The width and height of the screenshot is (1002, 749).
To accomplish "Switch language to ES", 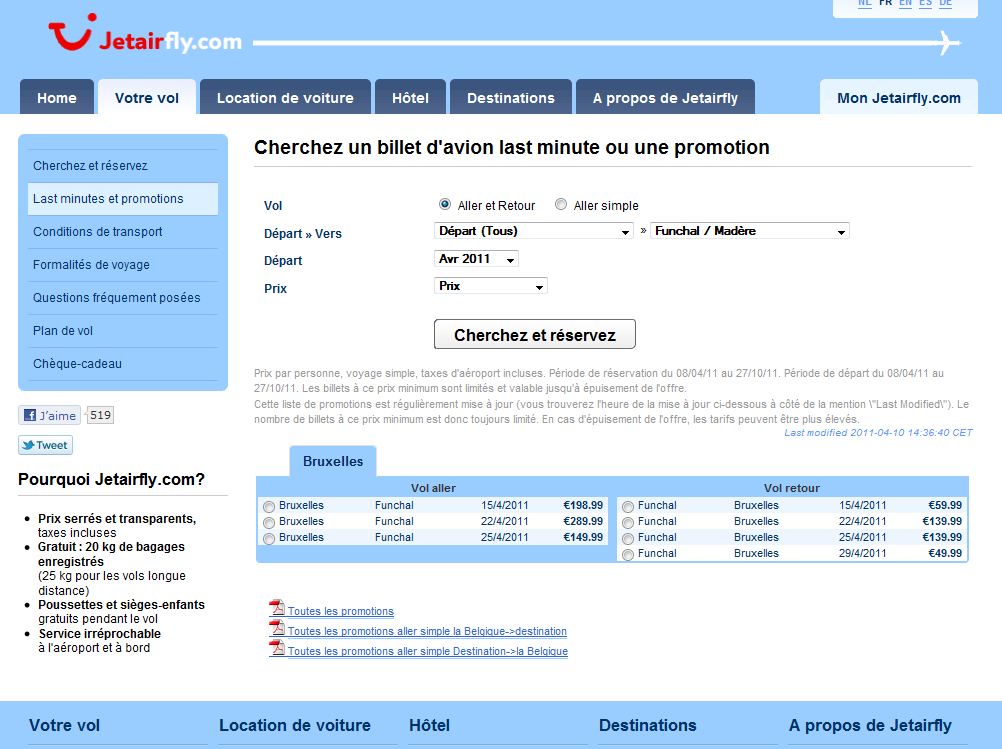I will (925, 3).
